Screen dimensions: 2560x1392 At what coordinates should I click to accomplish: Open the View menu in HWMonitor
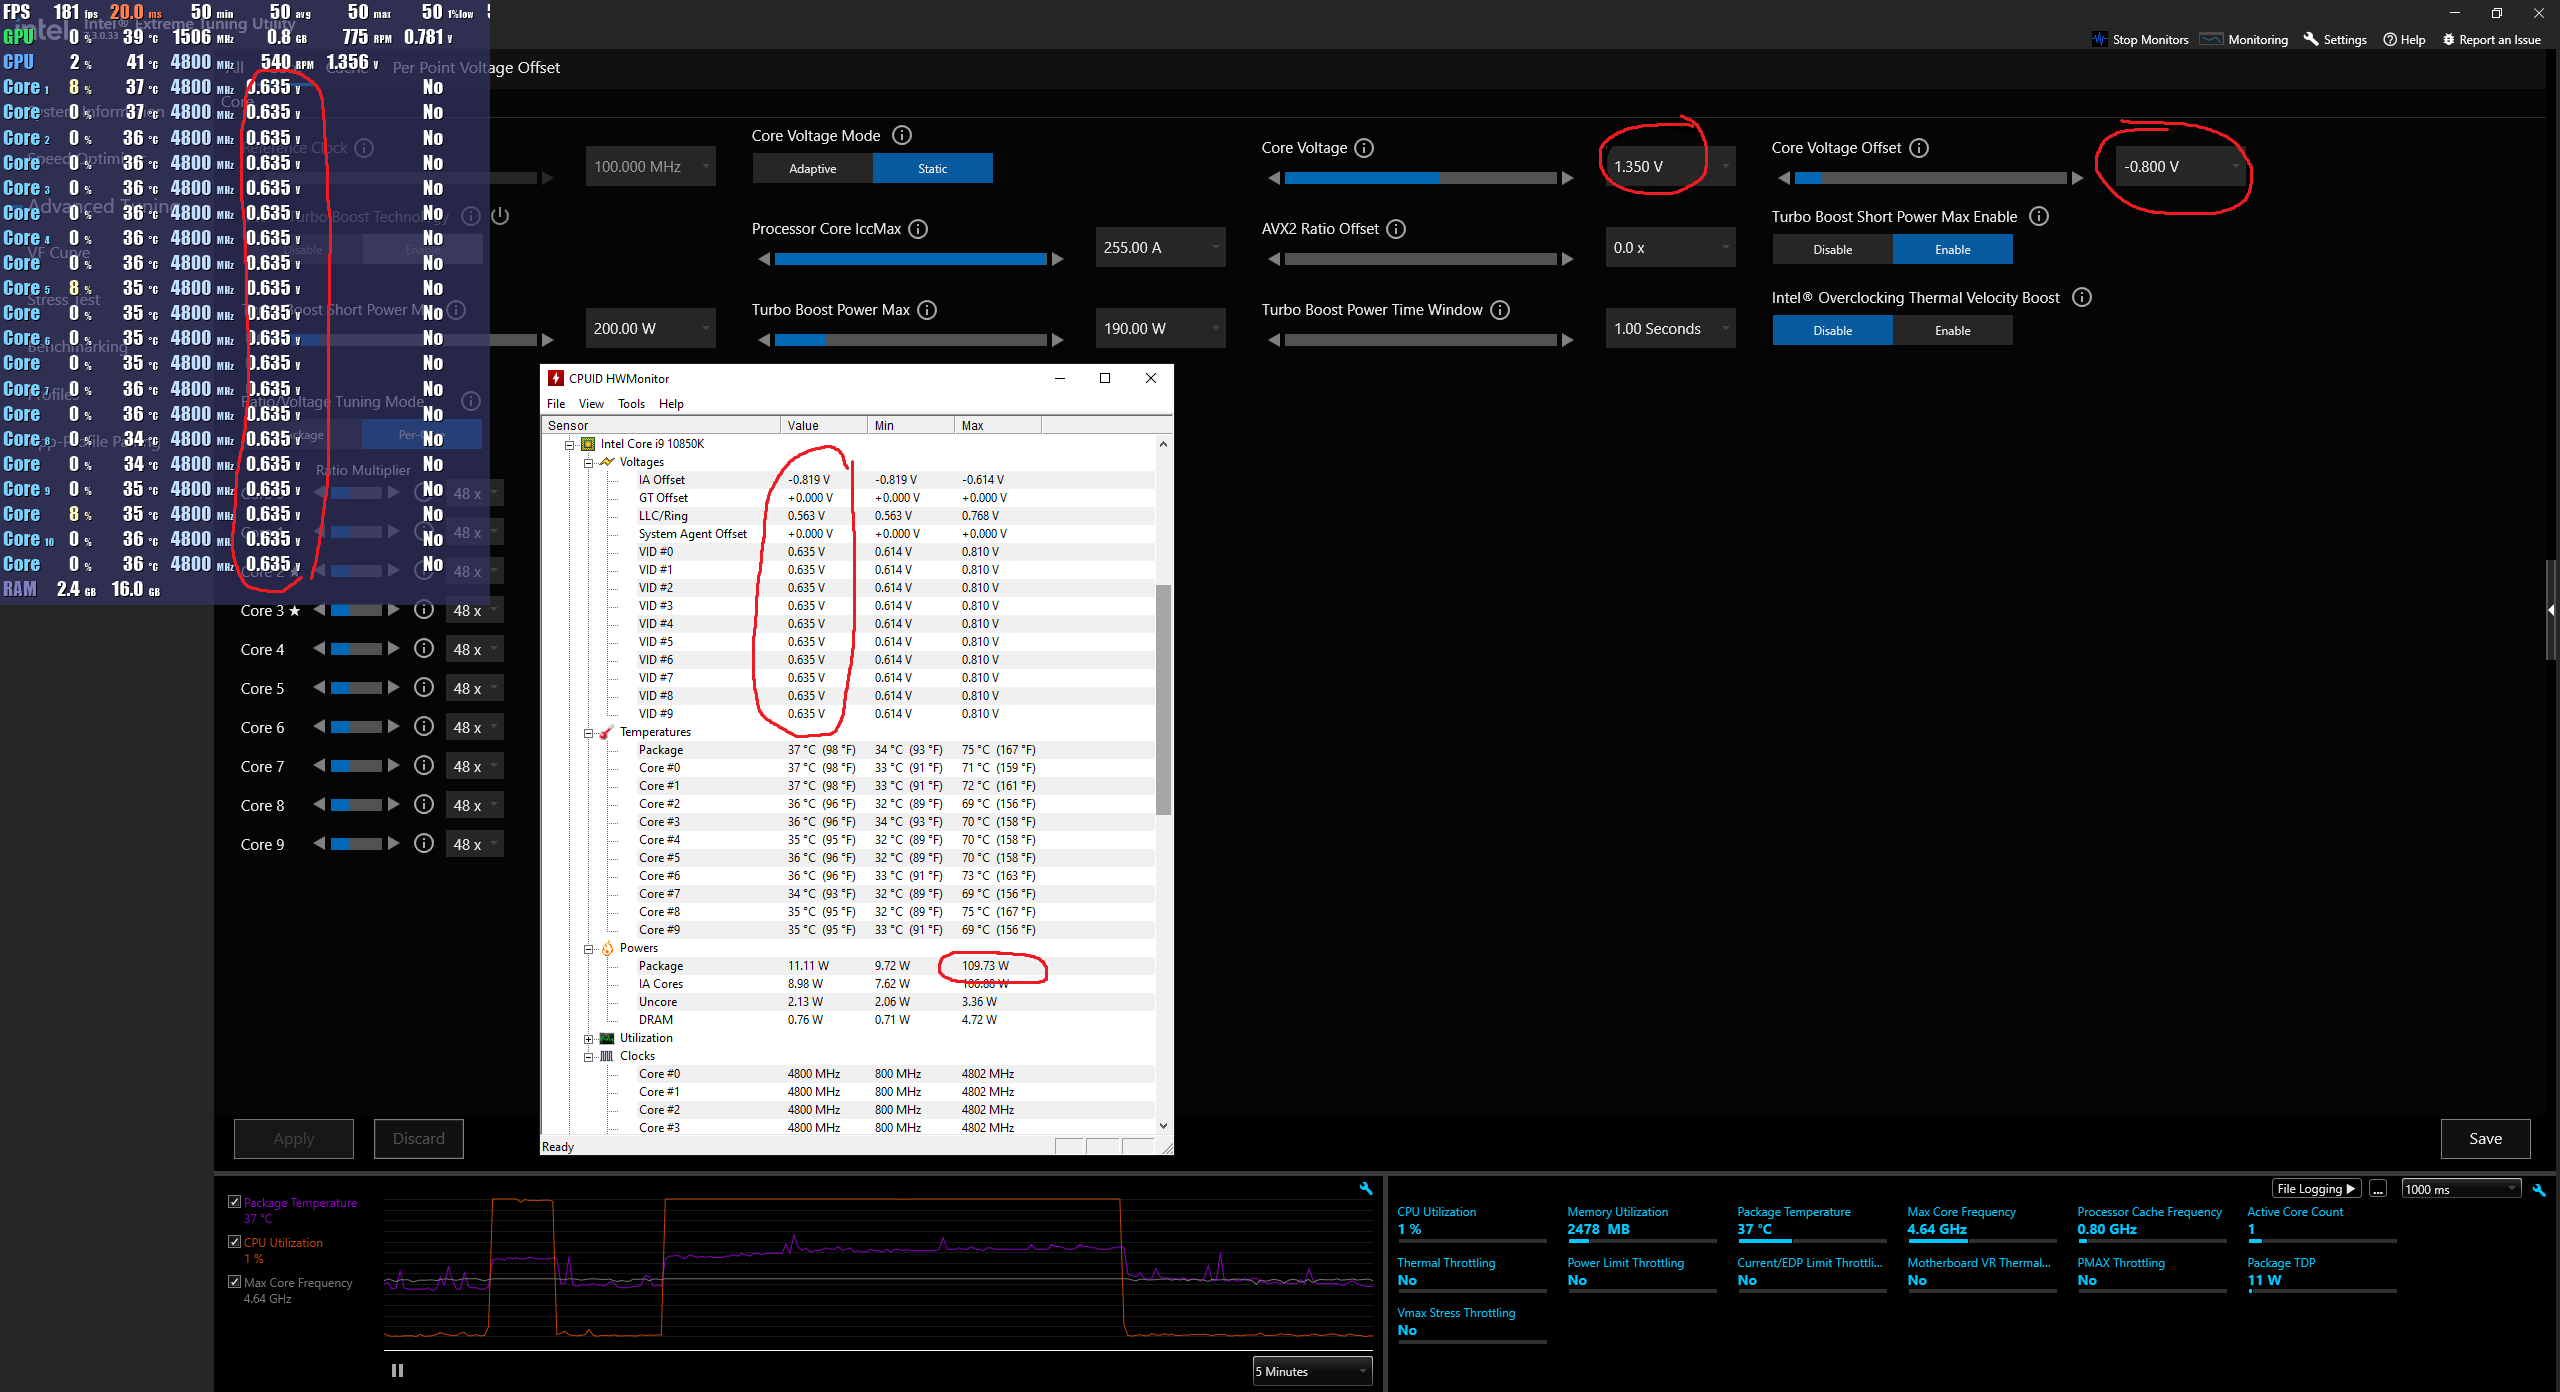pyautogui.click(x=591, y=404)
